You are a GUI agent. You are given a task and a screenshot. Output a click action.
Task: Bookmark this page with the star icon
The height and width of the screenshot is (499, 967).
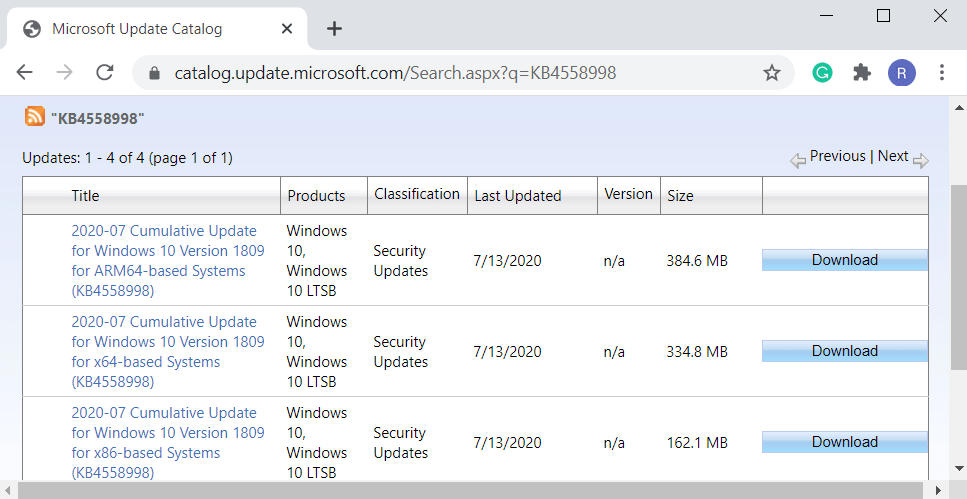click(772, 73)
